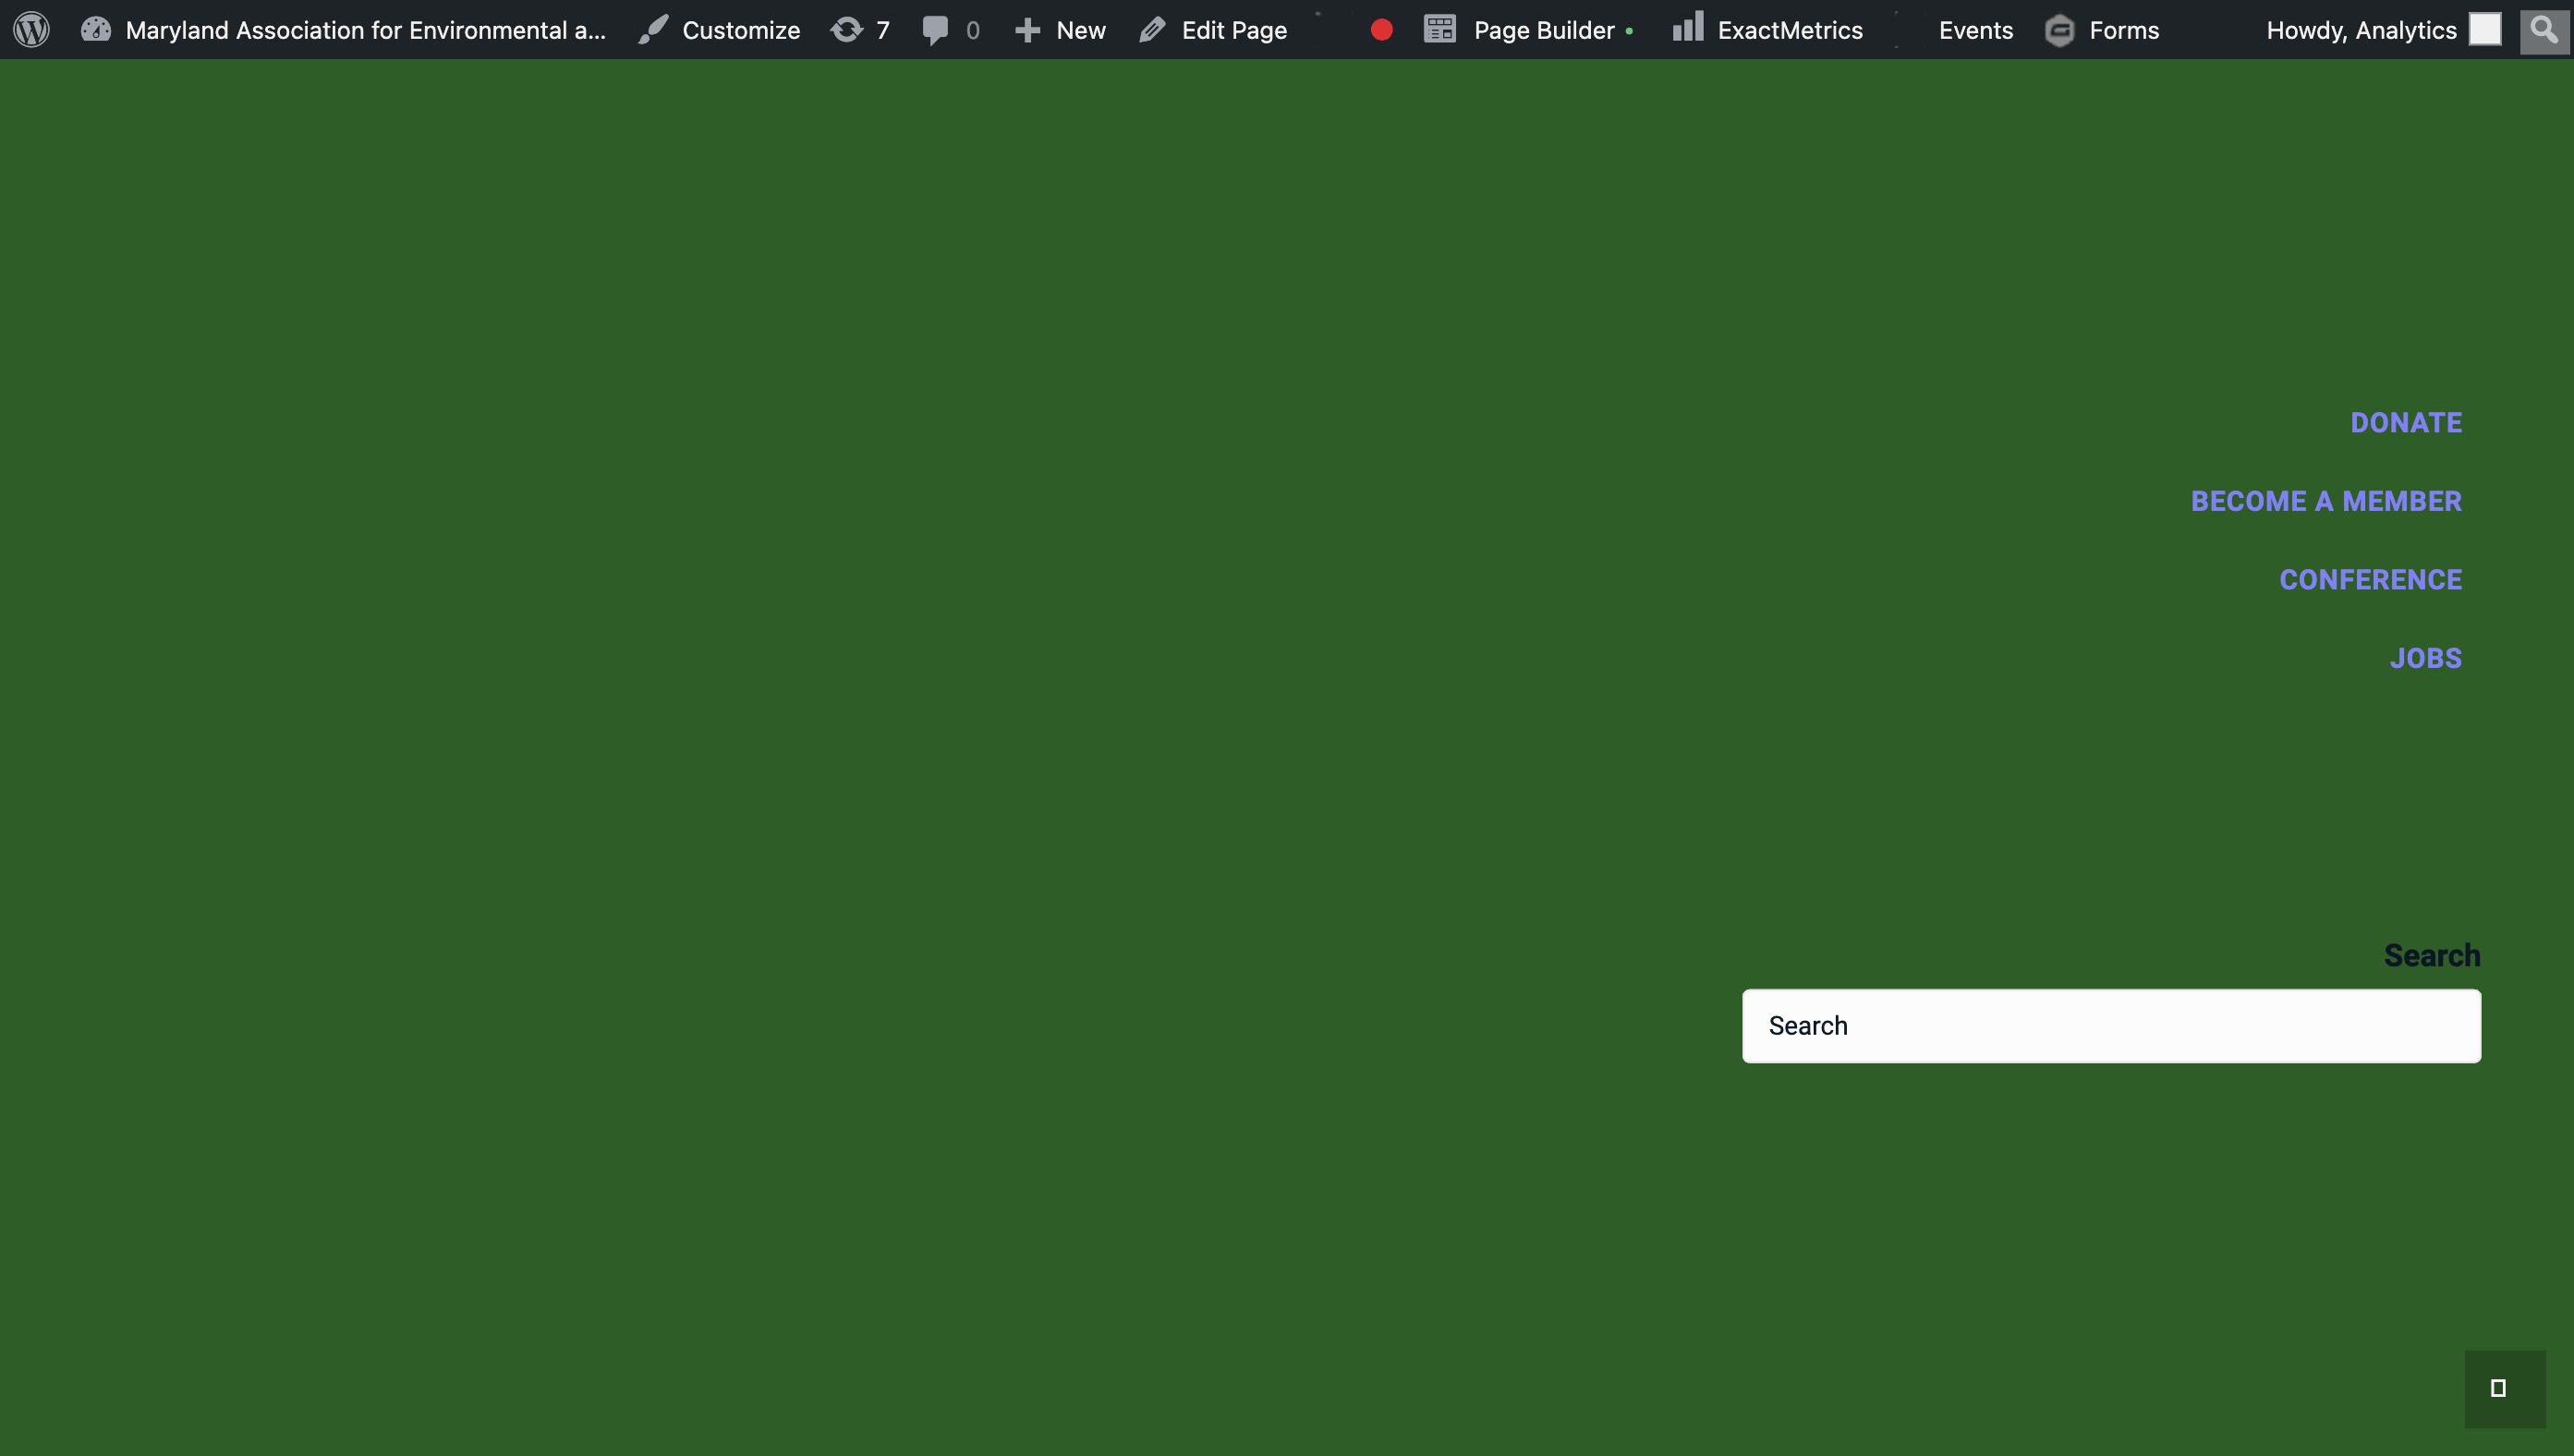Click the scroll-to-top button at bottom corner
The width and height of the screenshot is (2574, 1456).
point(2504,1388)
